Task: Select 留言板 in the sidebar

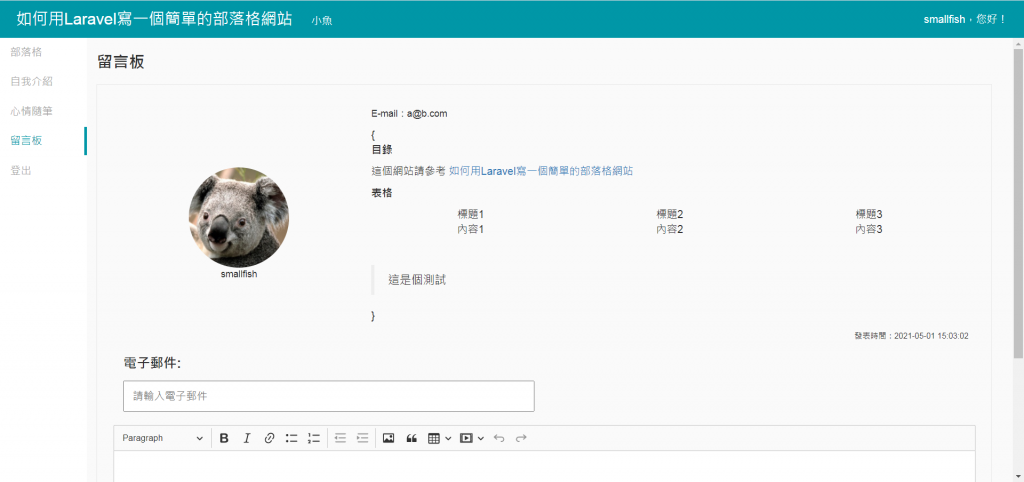Action: [x=26, y=140]
